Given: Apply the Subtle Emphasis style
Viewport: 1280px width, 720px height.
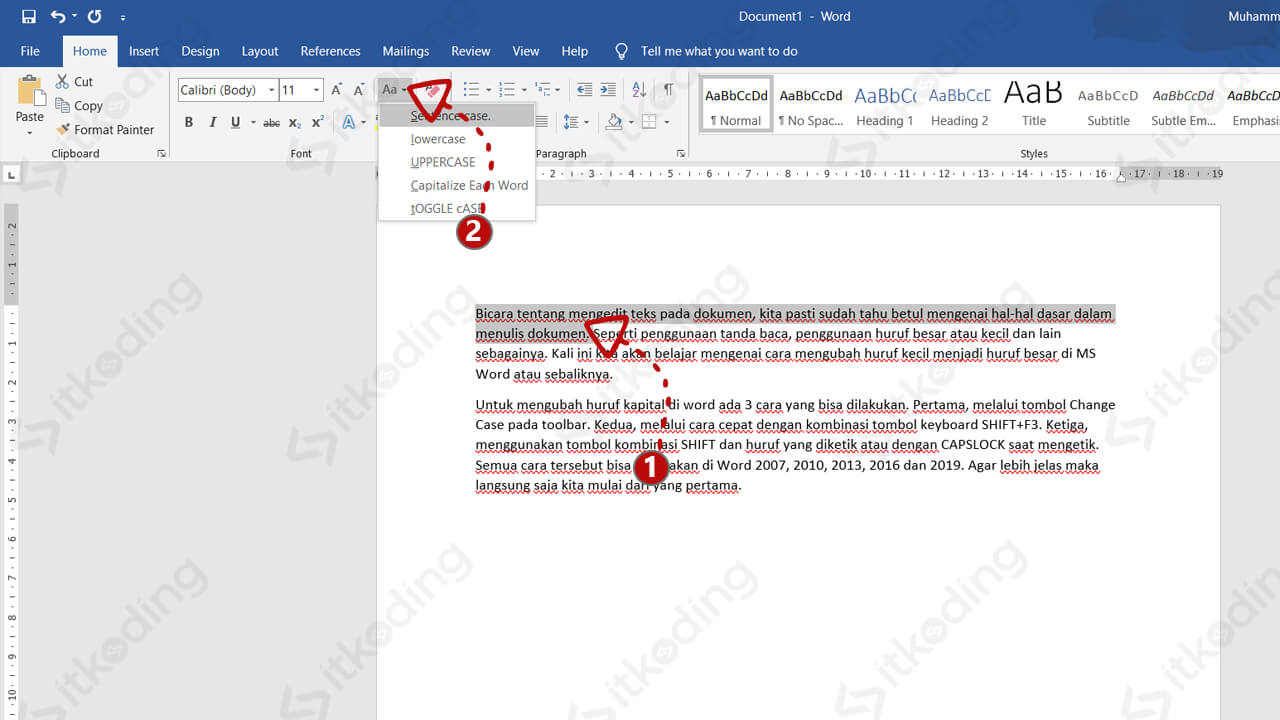Looking at the screenshot, I should point(1183,104).
